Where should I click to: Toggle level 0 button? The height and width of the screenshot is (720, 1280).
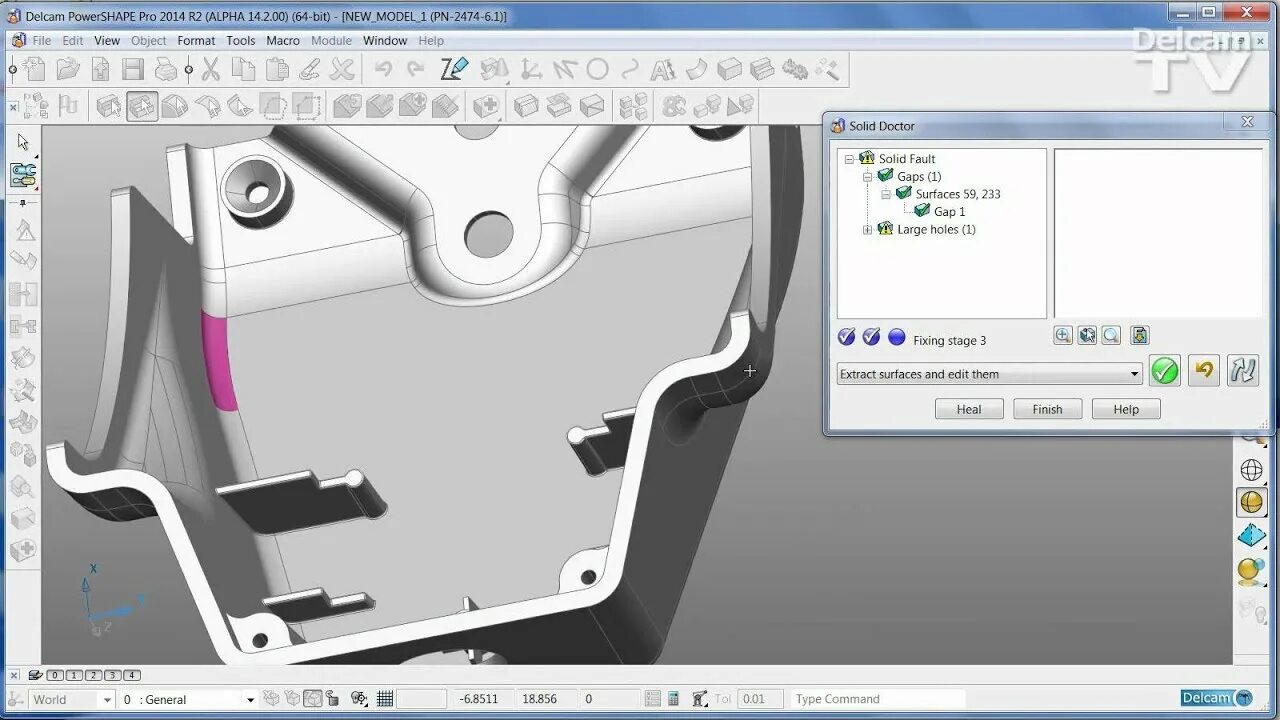(55, 675)
